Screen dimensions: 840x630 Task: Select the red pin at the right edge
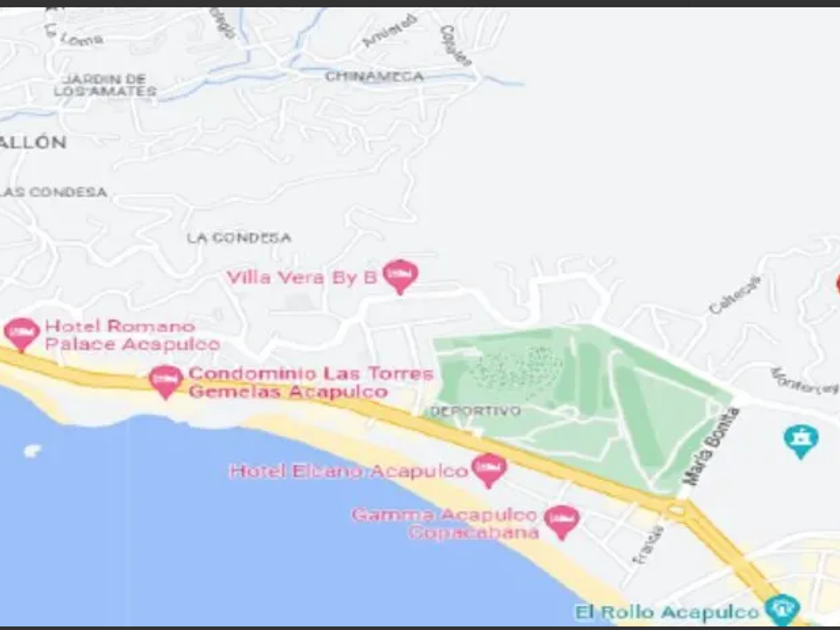838,284
